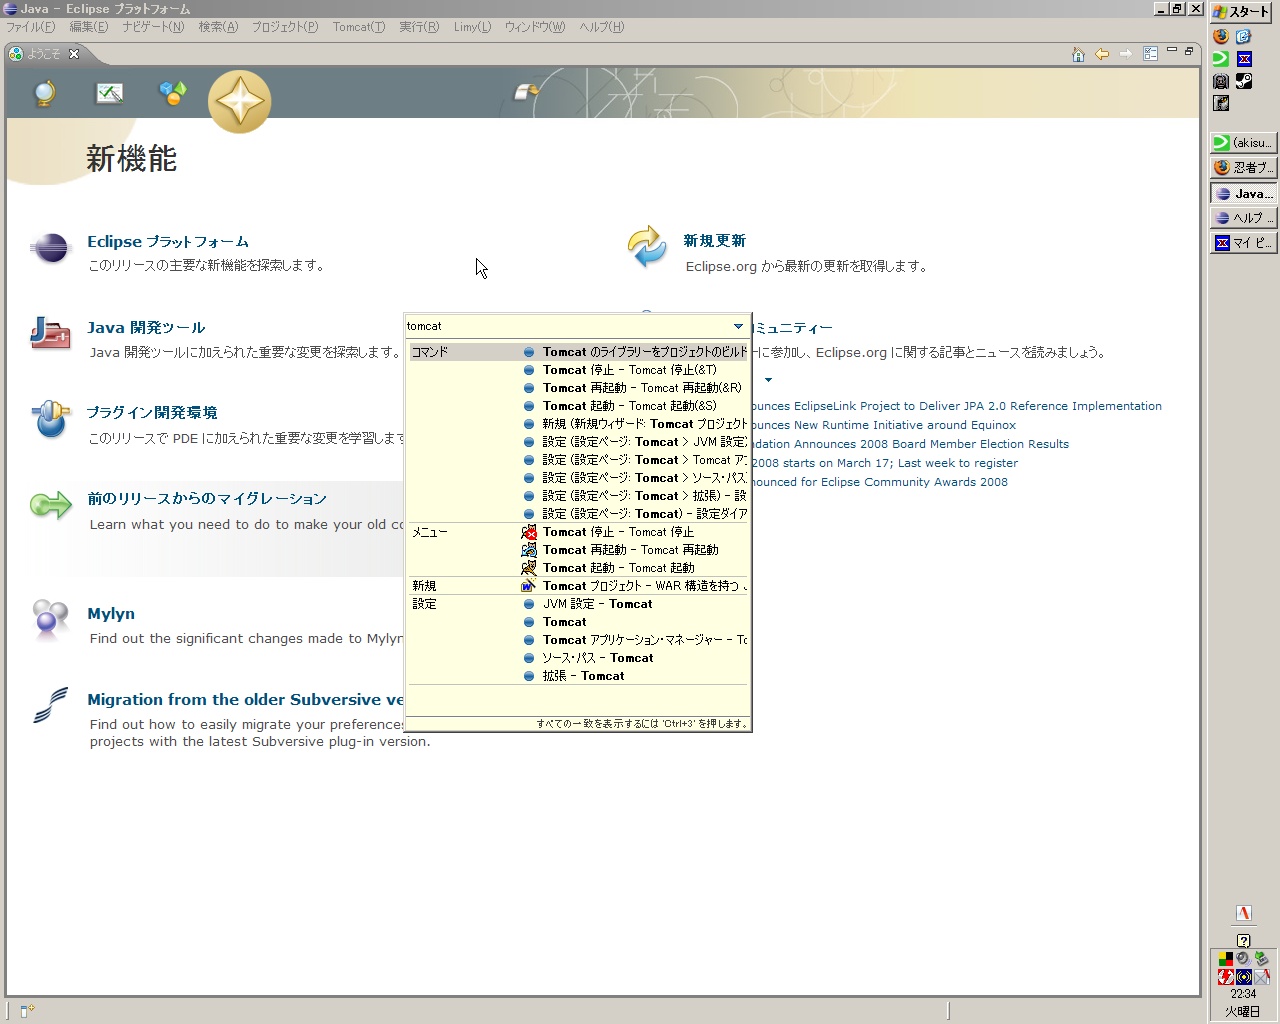
Task: Open the Samples shapes icon on the welcome banner
Action: pos(173,93)
